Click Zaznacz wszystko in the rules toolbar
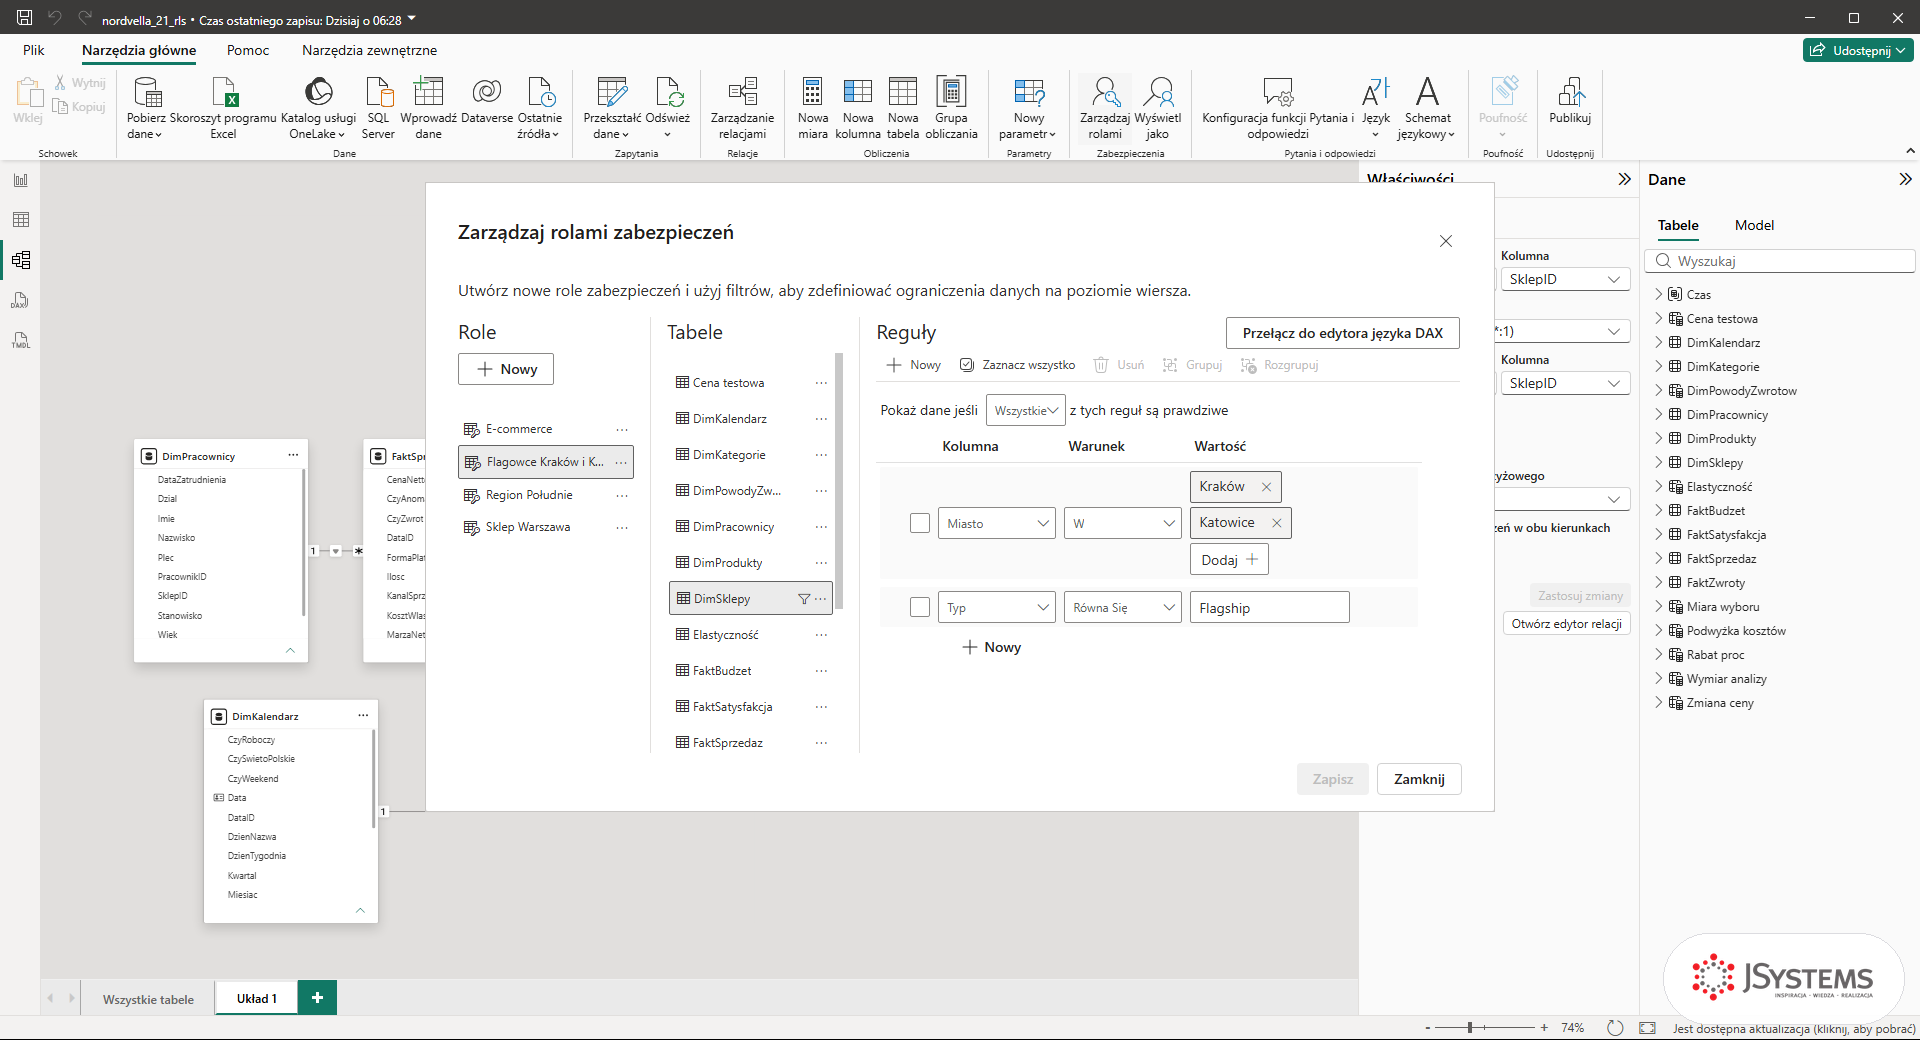The width and height of the screenshot is (1920, 1040). [1018, 365]
